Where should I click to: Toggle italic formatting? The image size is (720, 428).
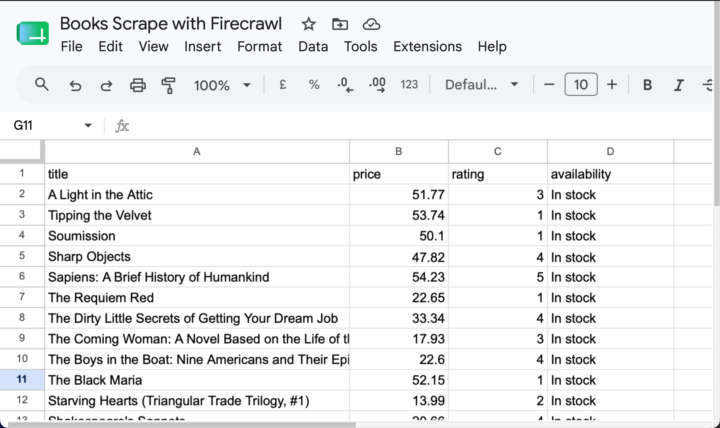point(679,85)
